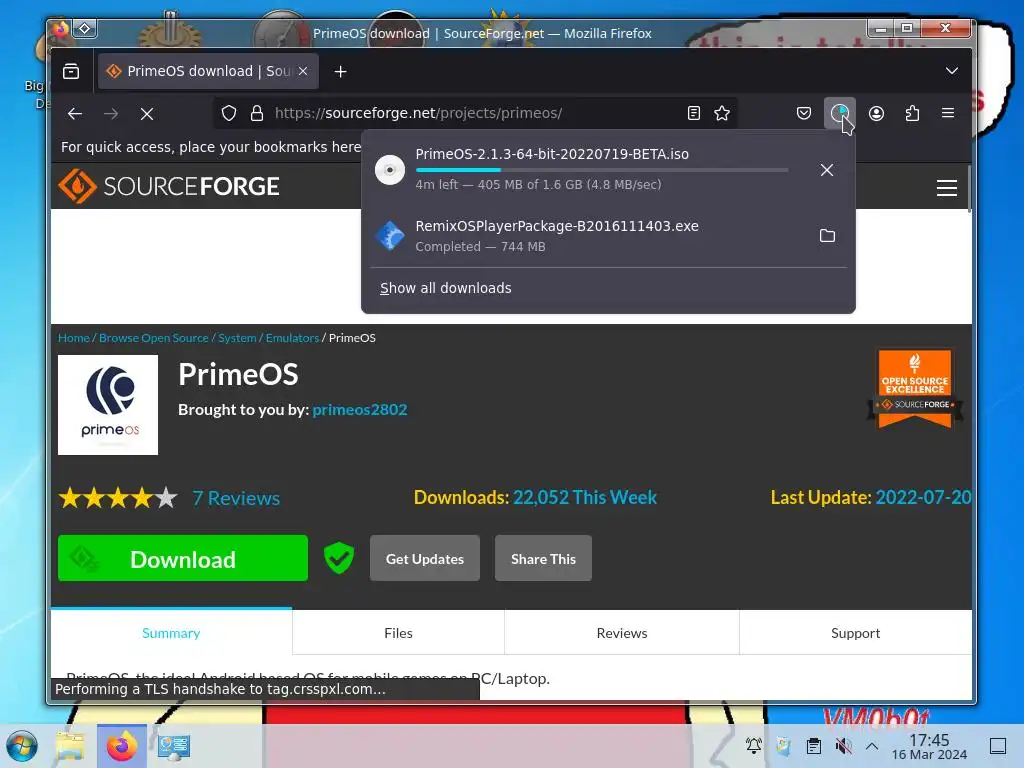Switch to the Support tab

(856, 633)
